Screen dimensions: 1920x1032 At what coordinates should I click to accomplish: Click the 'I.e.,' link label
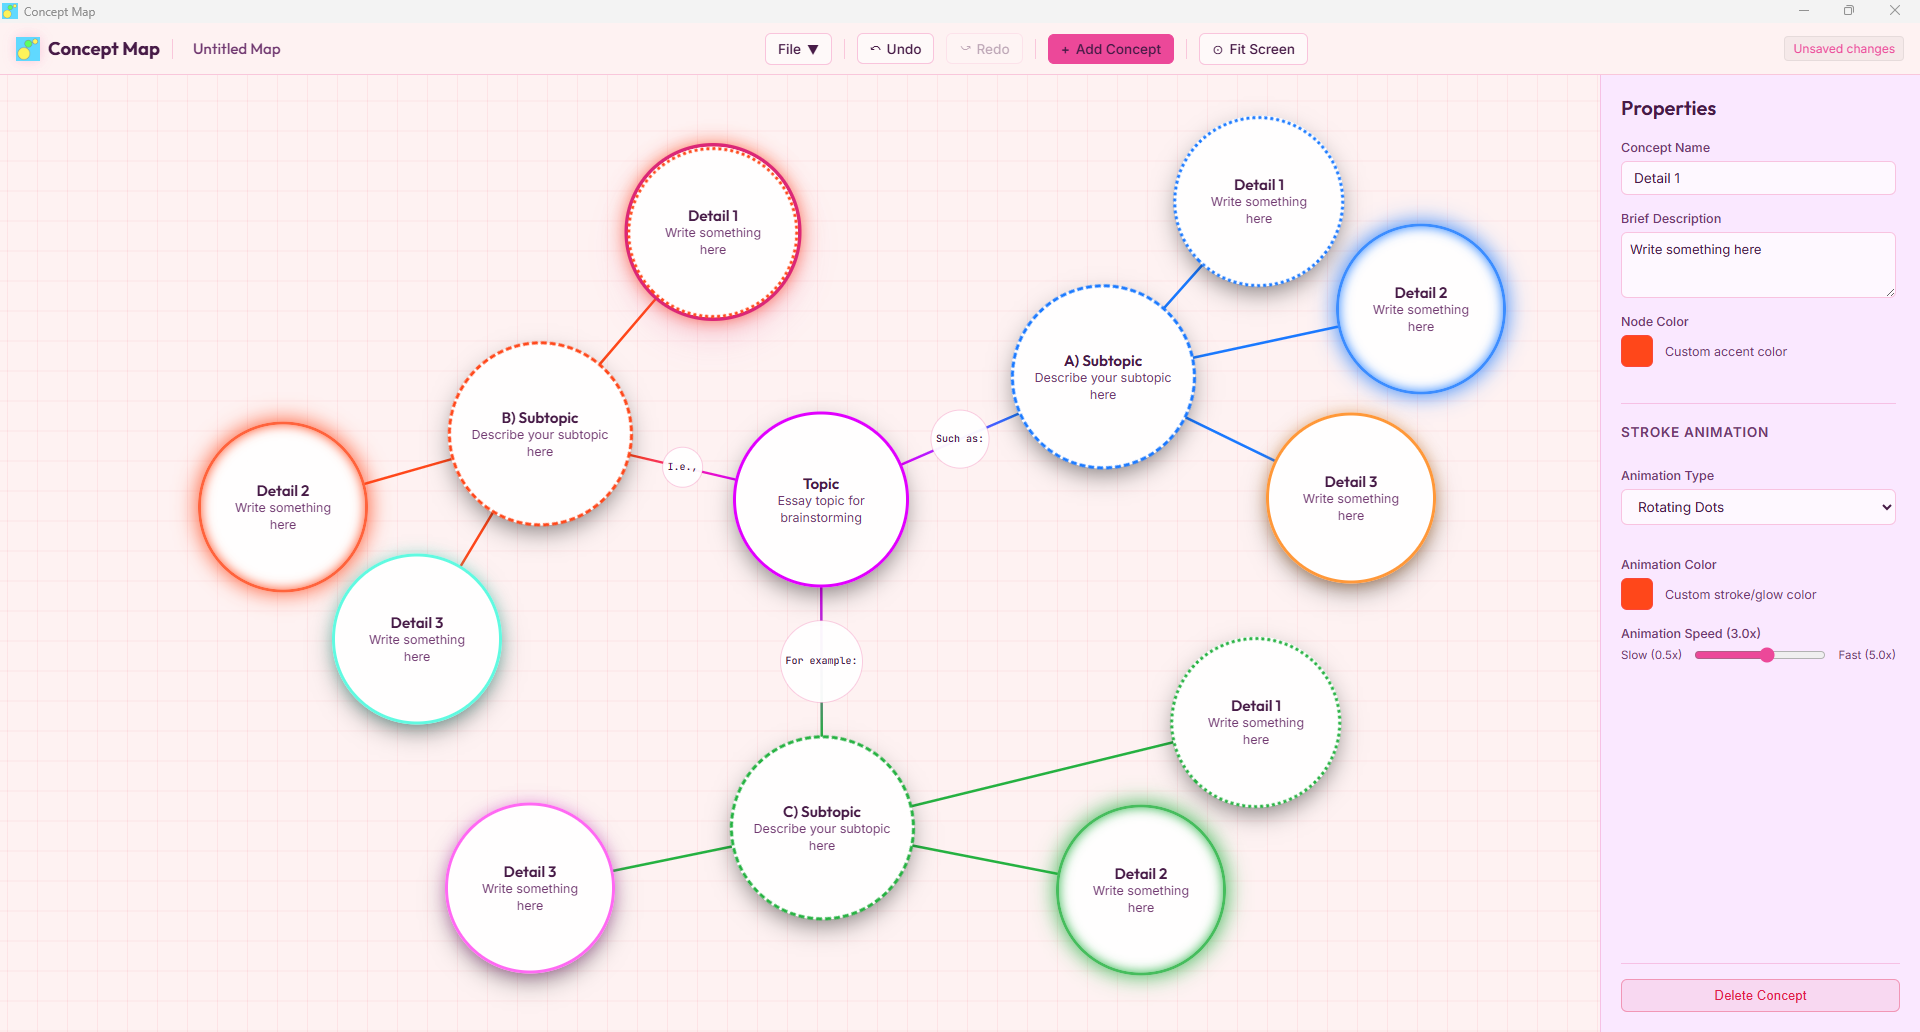pos(683,467)
